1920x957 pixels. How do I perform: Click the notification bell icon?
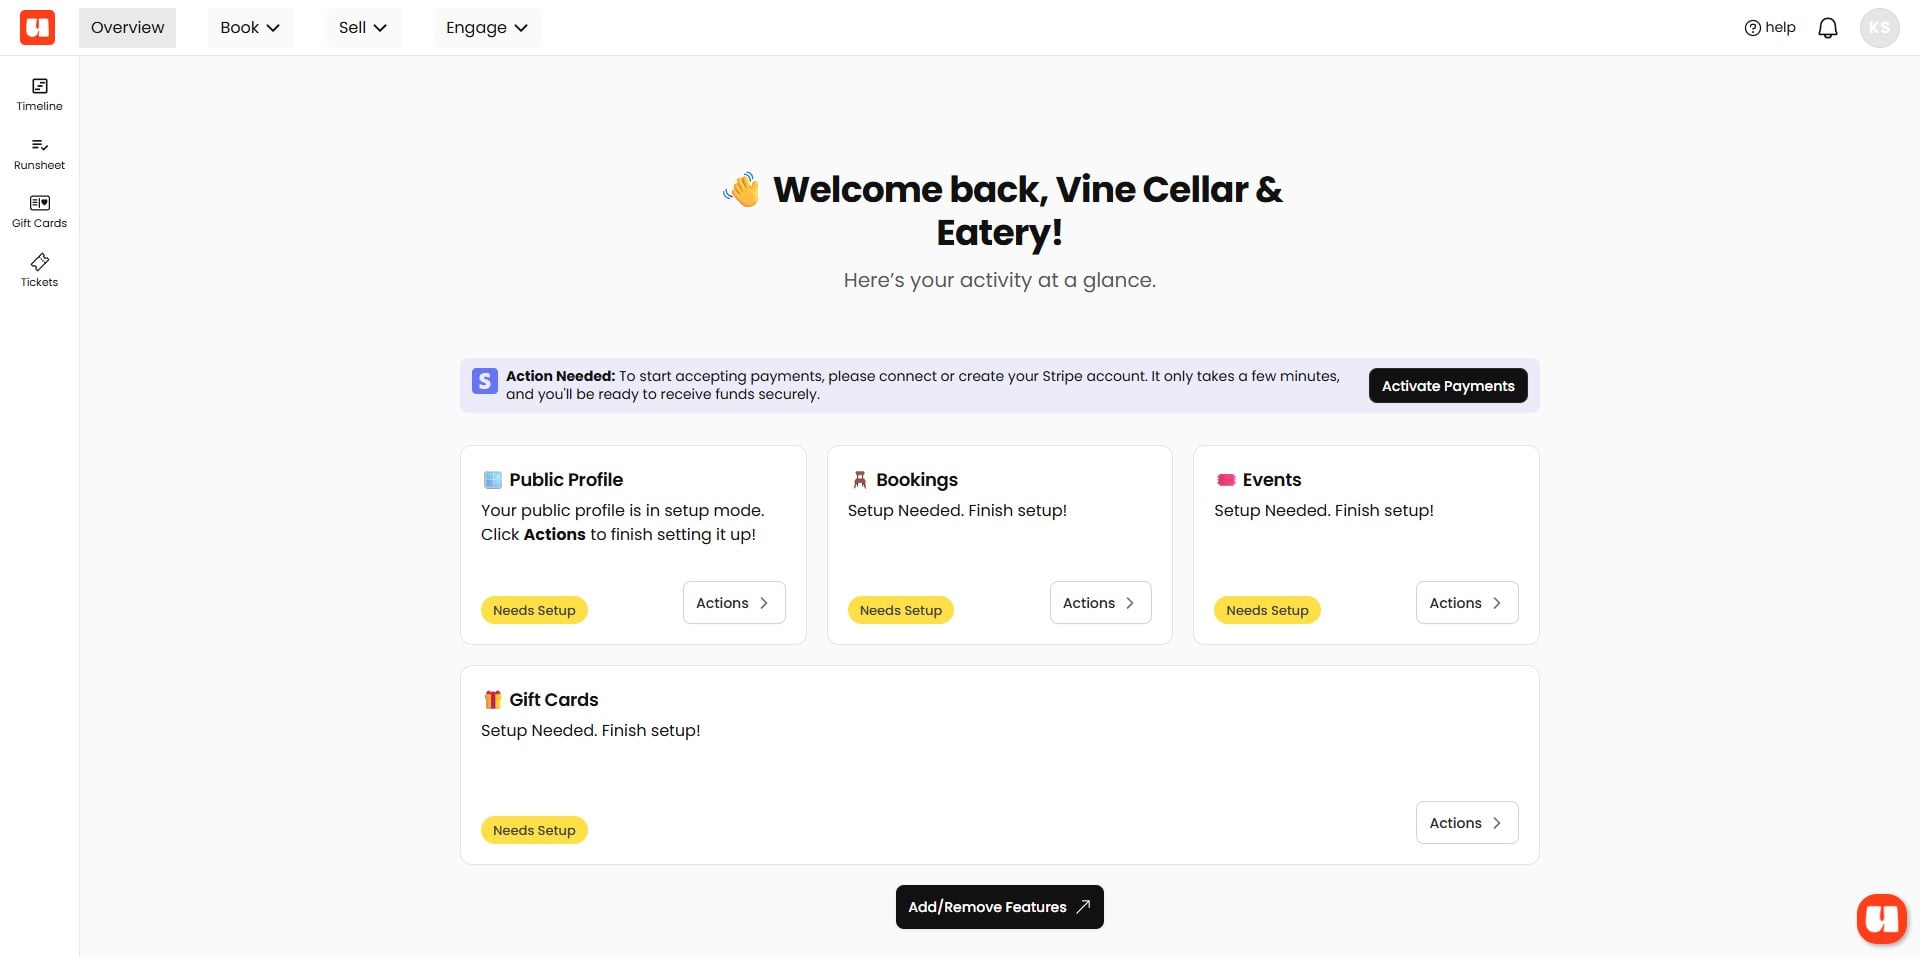point(1827,28)
